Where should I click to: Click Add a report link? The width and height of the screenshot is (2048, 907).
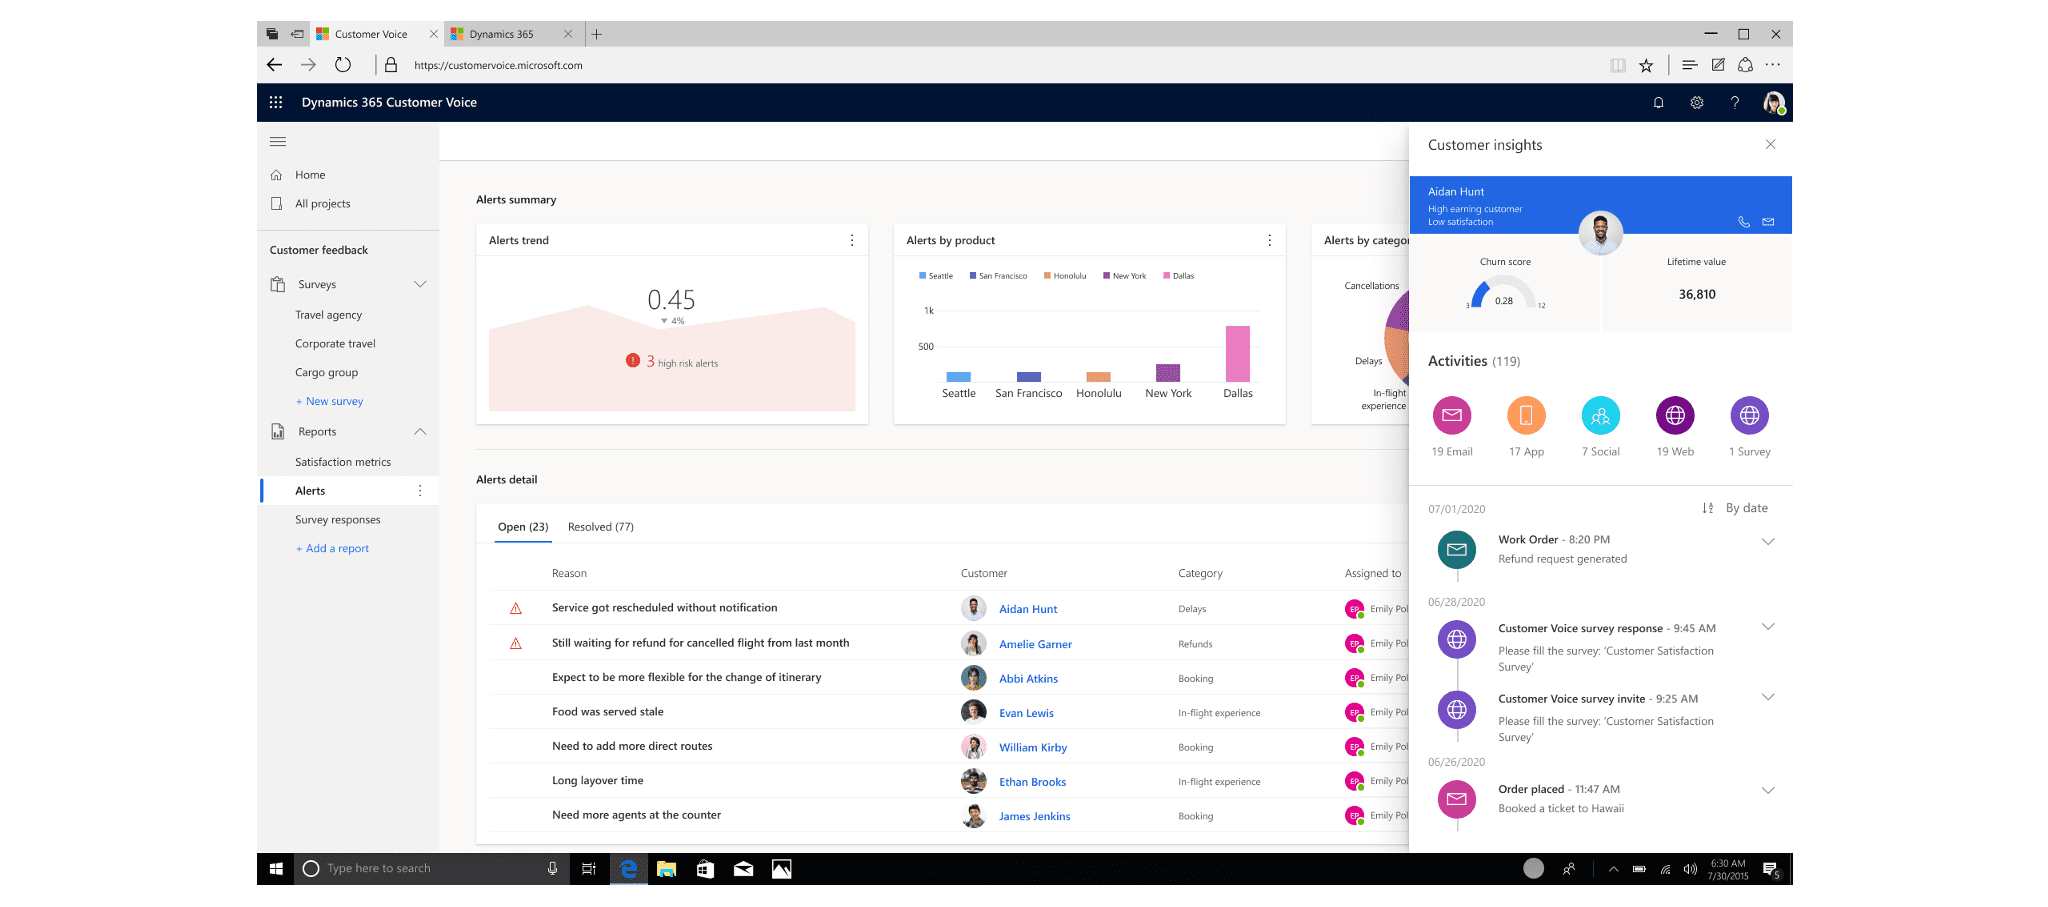pos(332,549)
